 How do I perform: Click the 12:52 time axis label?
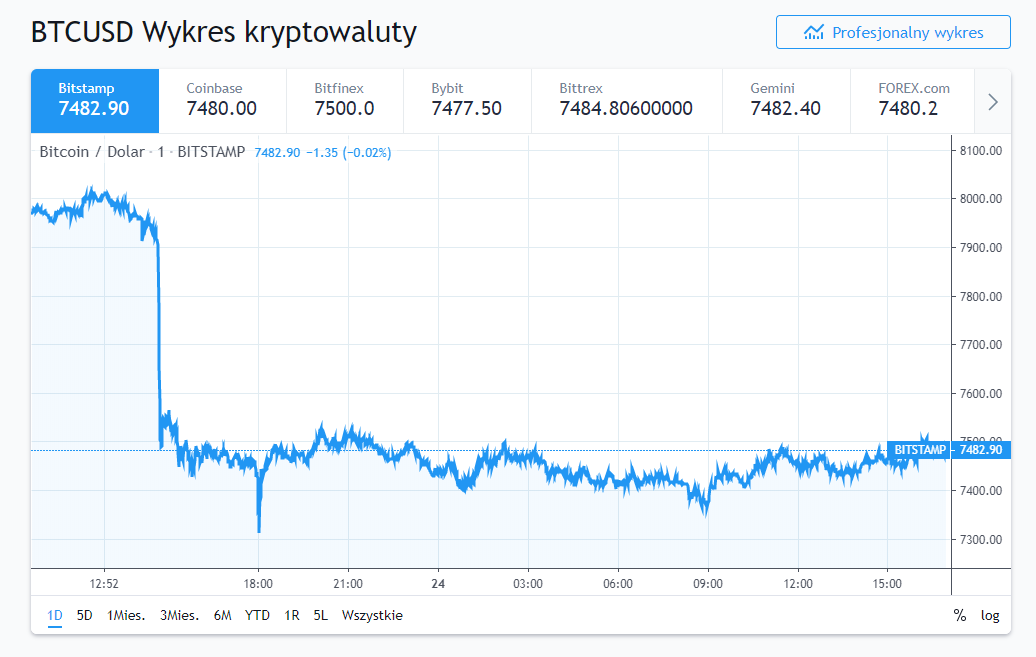104,584
